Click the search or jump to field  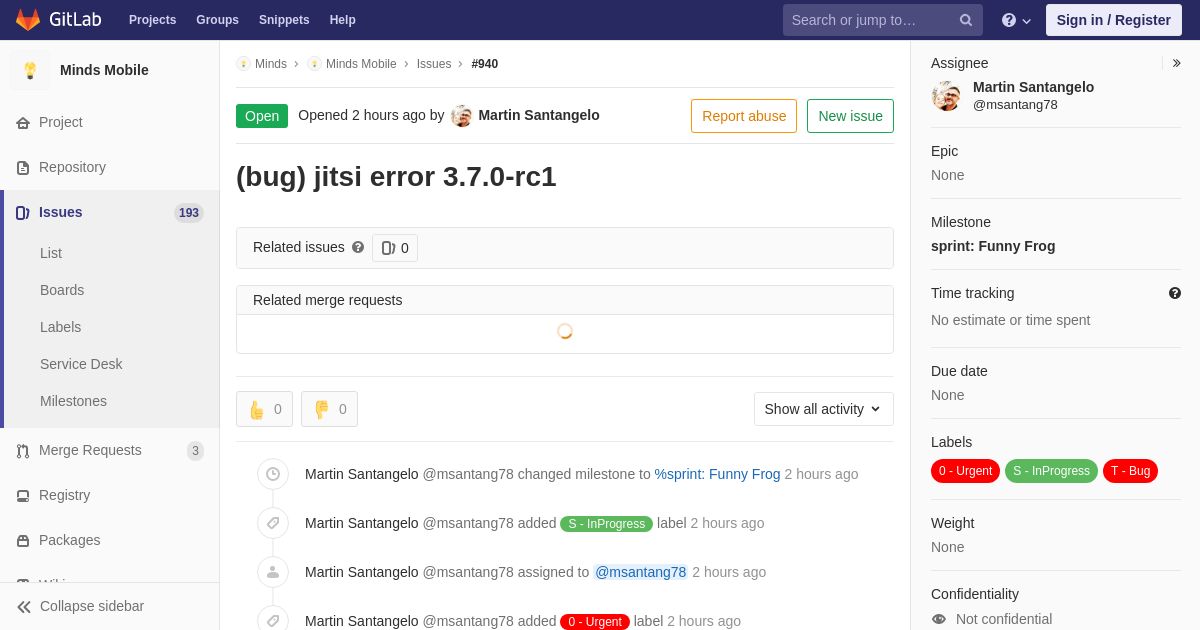tap(883, 20)
